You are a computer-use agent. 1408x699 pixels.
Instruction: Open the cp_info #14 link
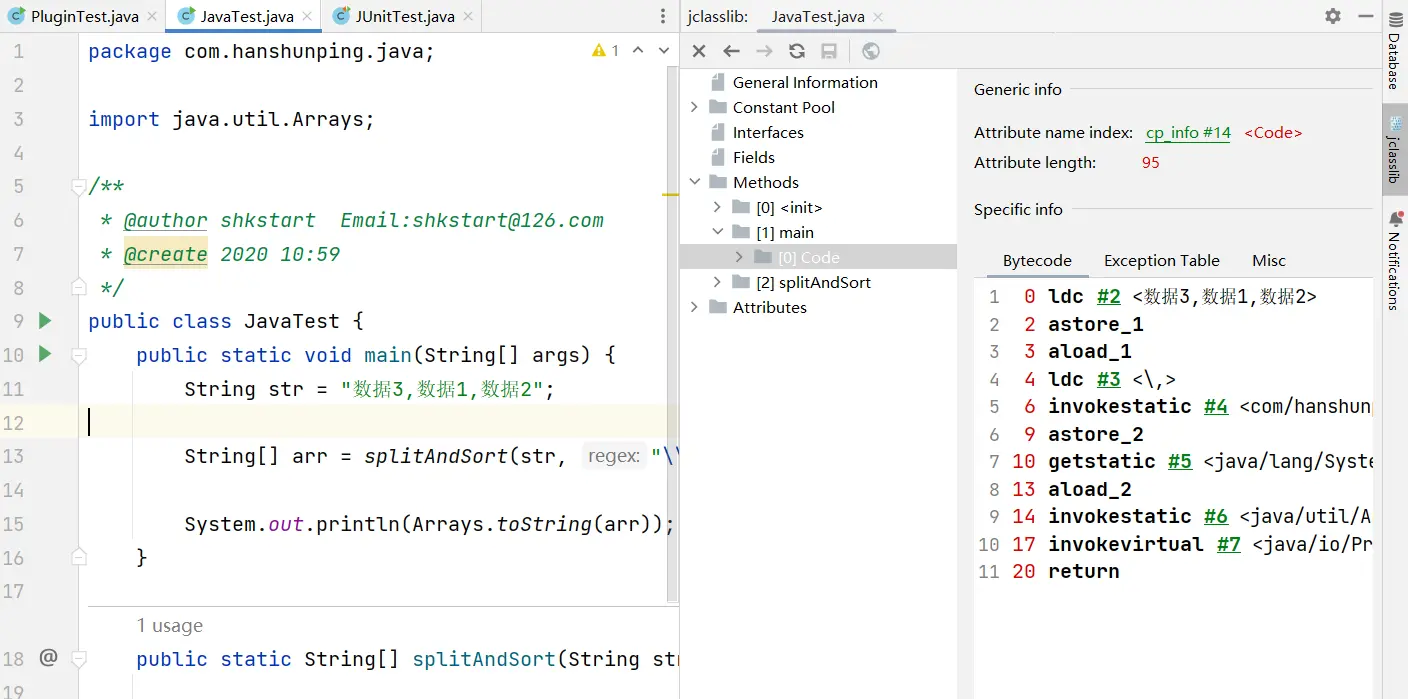(x=1188, y=132)
